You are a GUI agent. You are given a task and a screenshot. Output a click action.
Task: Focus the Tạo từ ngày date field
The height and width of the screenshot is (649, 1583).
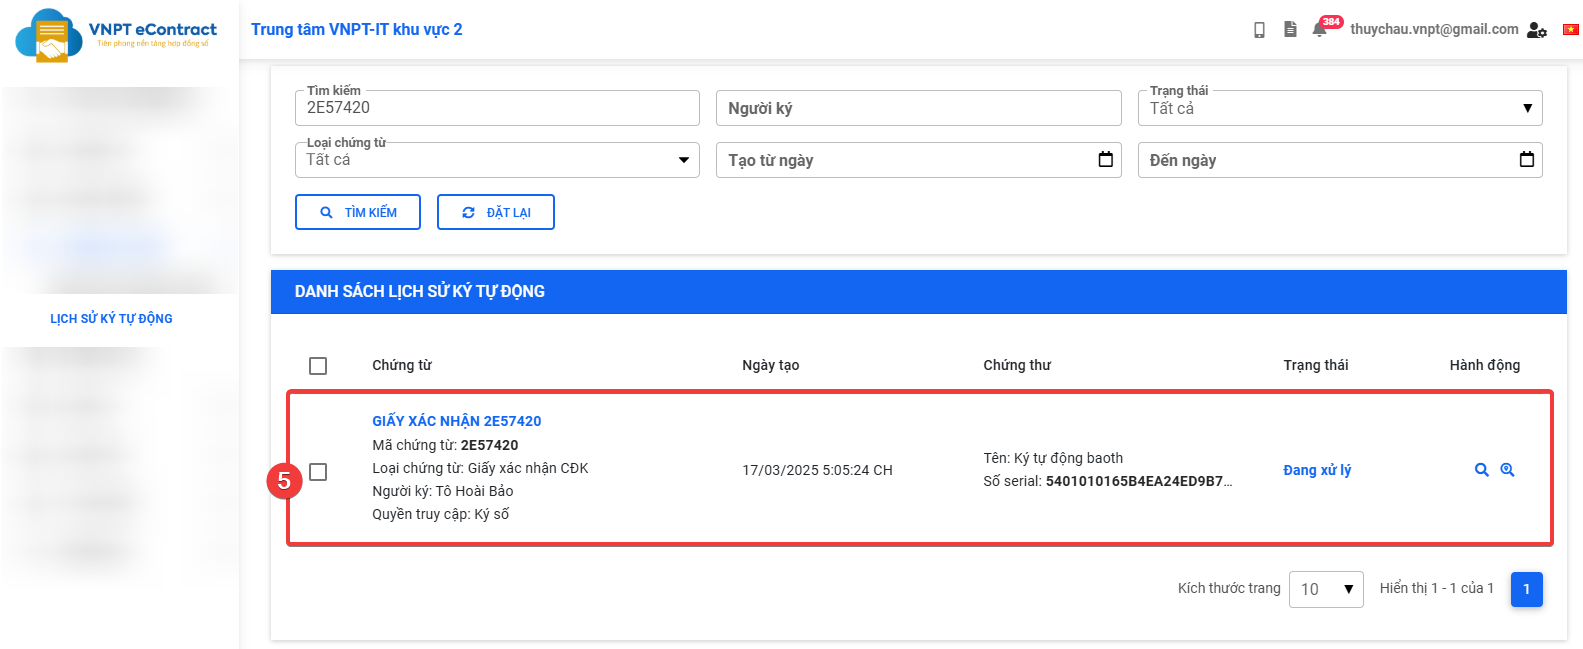pos(919,160)
